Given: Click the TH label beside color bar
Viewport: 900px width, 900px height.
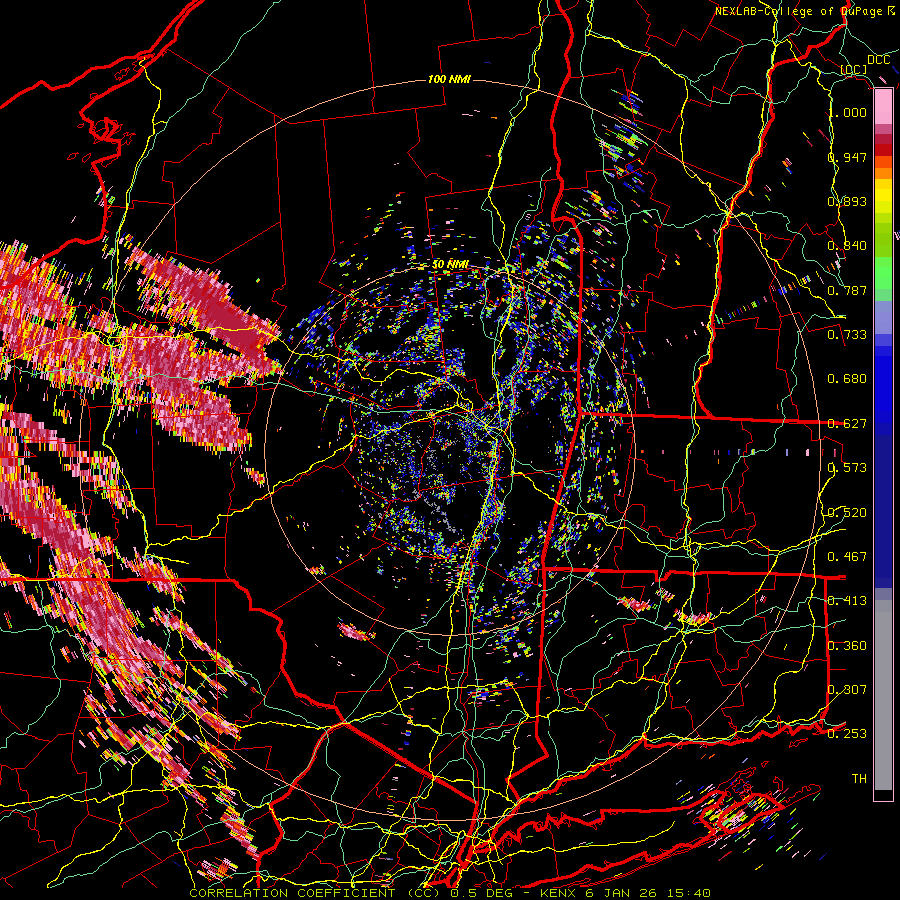Looking at the screenshot, I should [859, 779].
